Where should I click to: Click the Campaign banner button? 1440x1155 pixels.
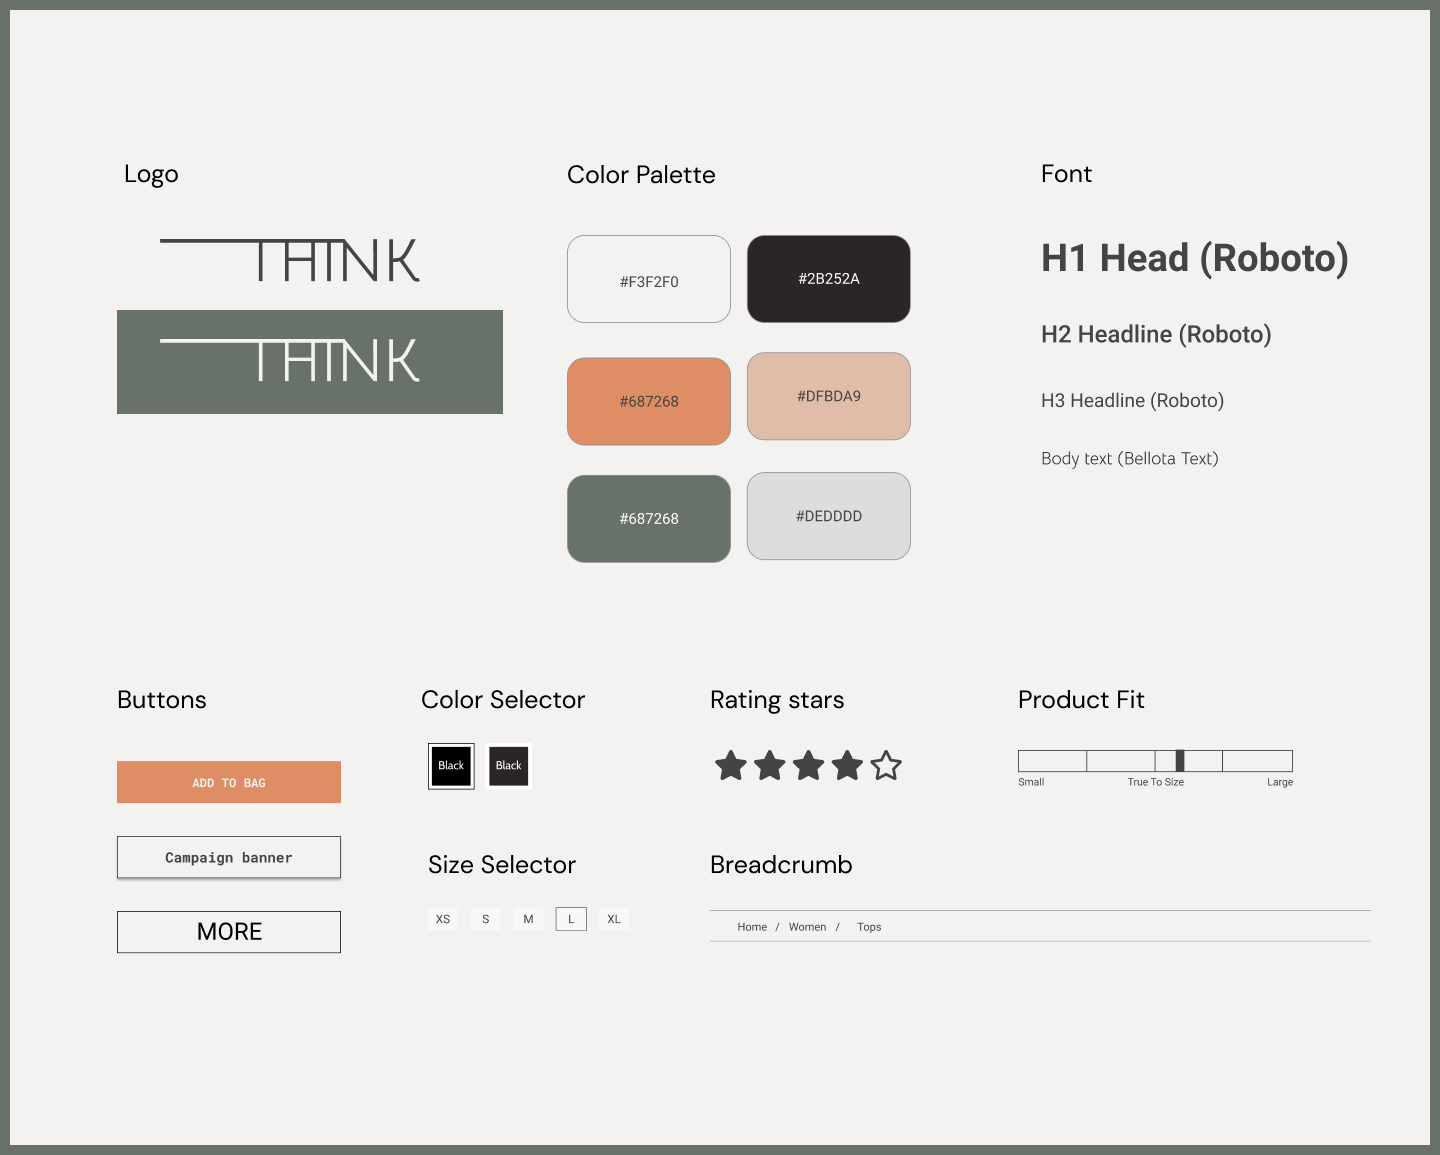click(x=229, y=858)
